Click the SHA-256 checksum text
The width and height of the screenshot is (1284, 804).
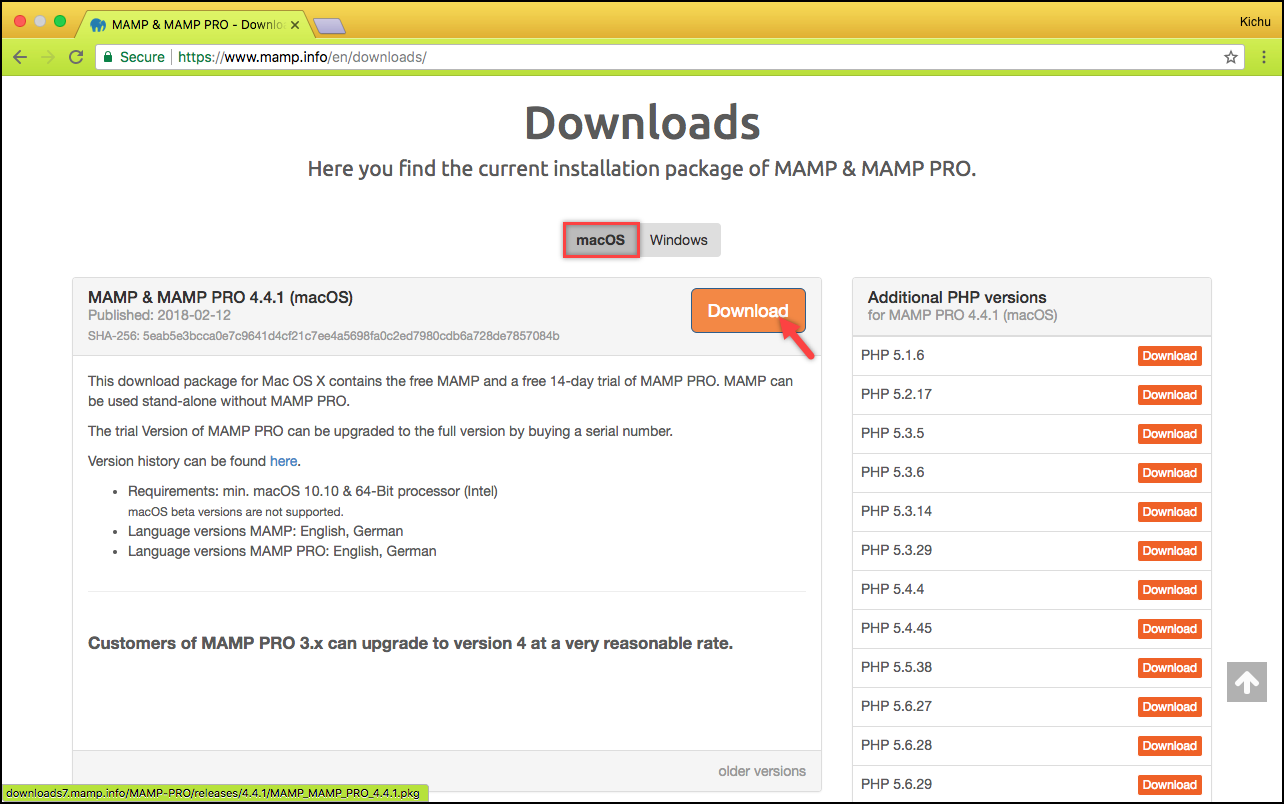click(x=324, y=336)
